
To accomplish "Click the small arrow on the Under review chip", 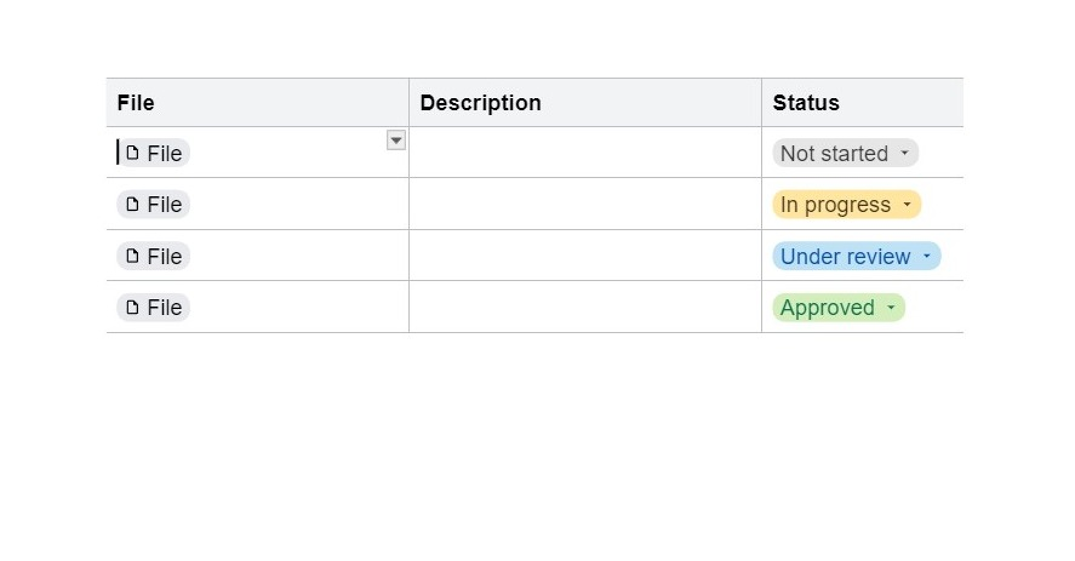I will 926,256.
